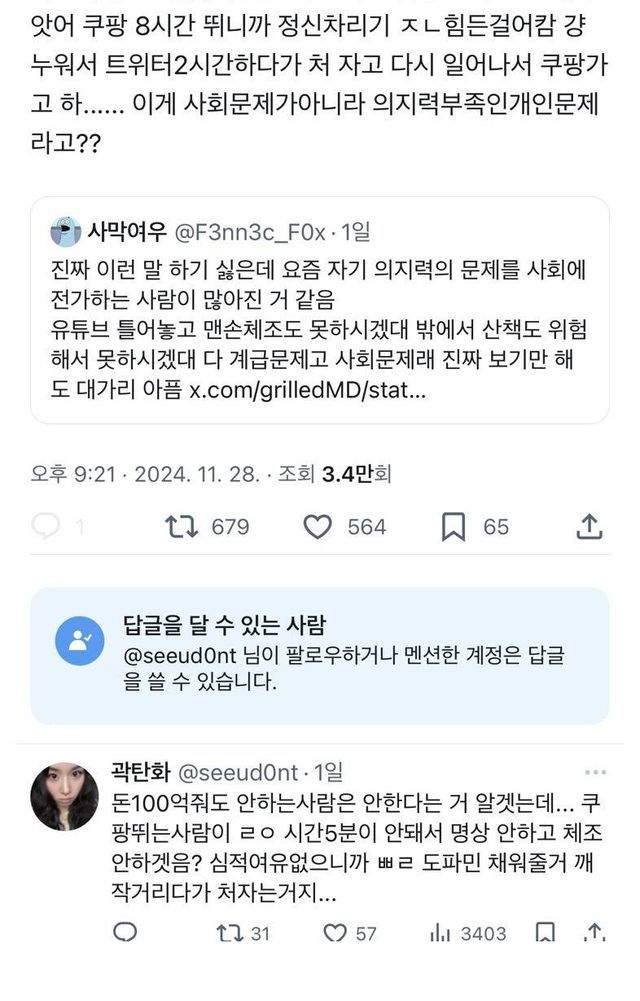The image size is (640, 1001).
Task: Share 곽탄화's reply
Action: point(596,932)
